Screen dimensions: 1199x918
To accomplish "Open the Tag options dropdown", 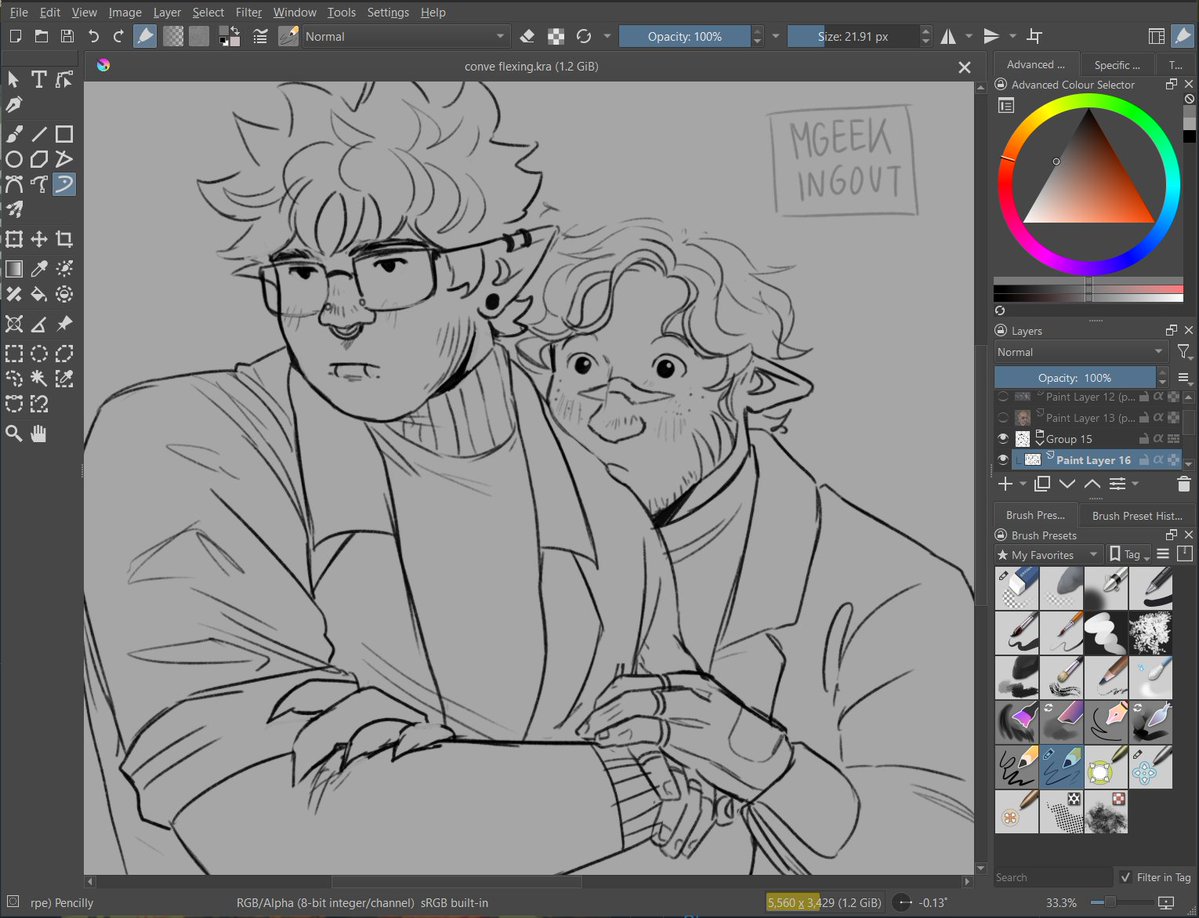I will (x=1130, y=555).
